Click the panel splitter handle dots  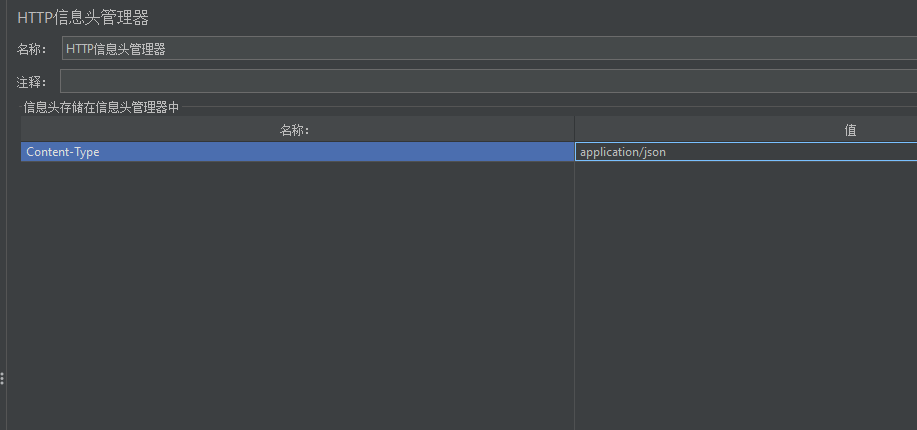coord(3,378)
